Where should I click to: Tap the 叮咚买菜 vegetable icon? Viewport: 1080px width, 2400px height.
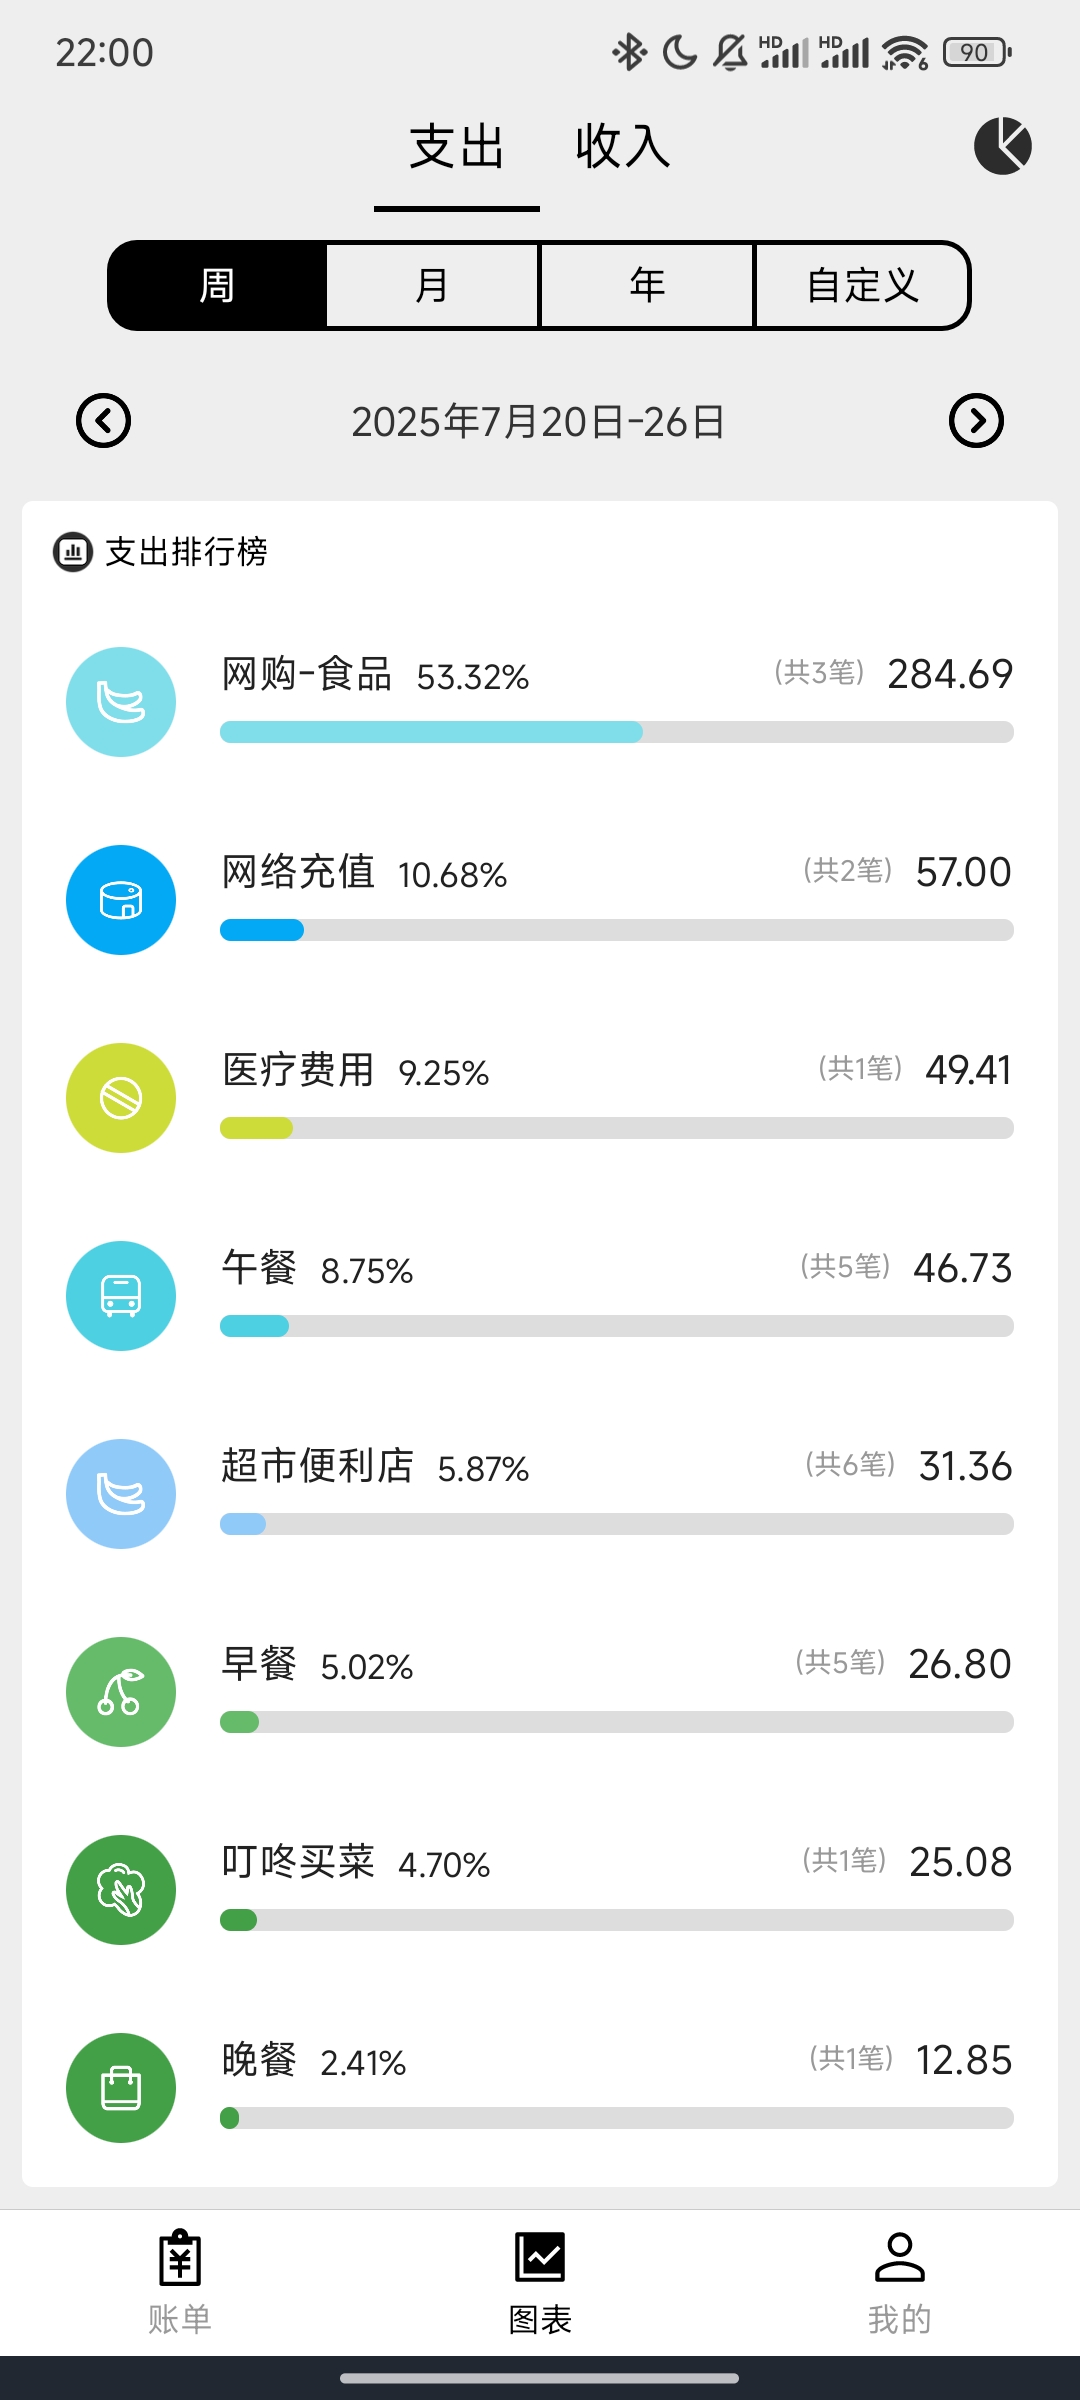pyautogui.click(x=121, y=1890)
